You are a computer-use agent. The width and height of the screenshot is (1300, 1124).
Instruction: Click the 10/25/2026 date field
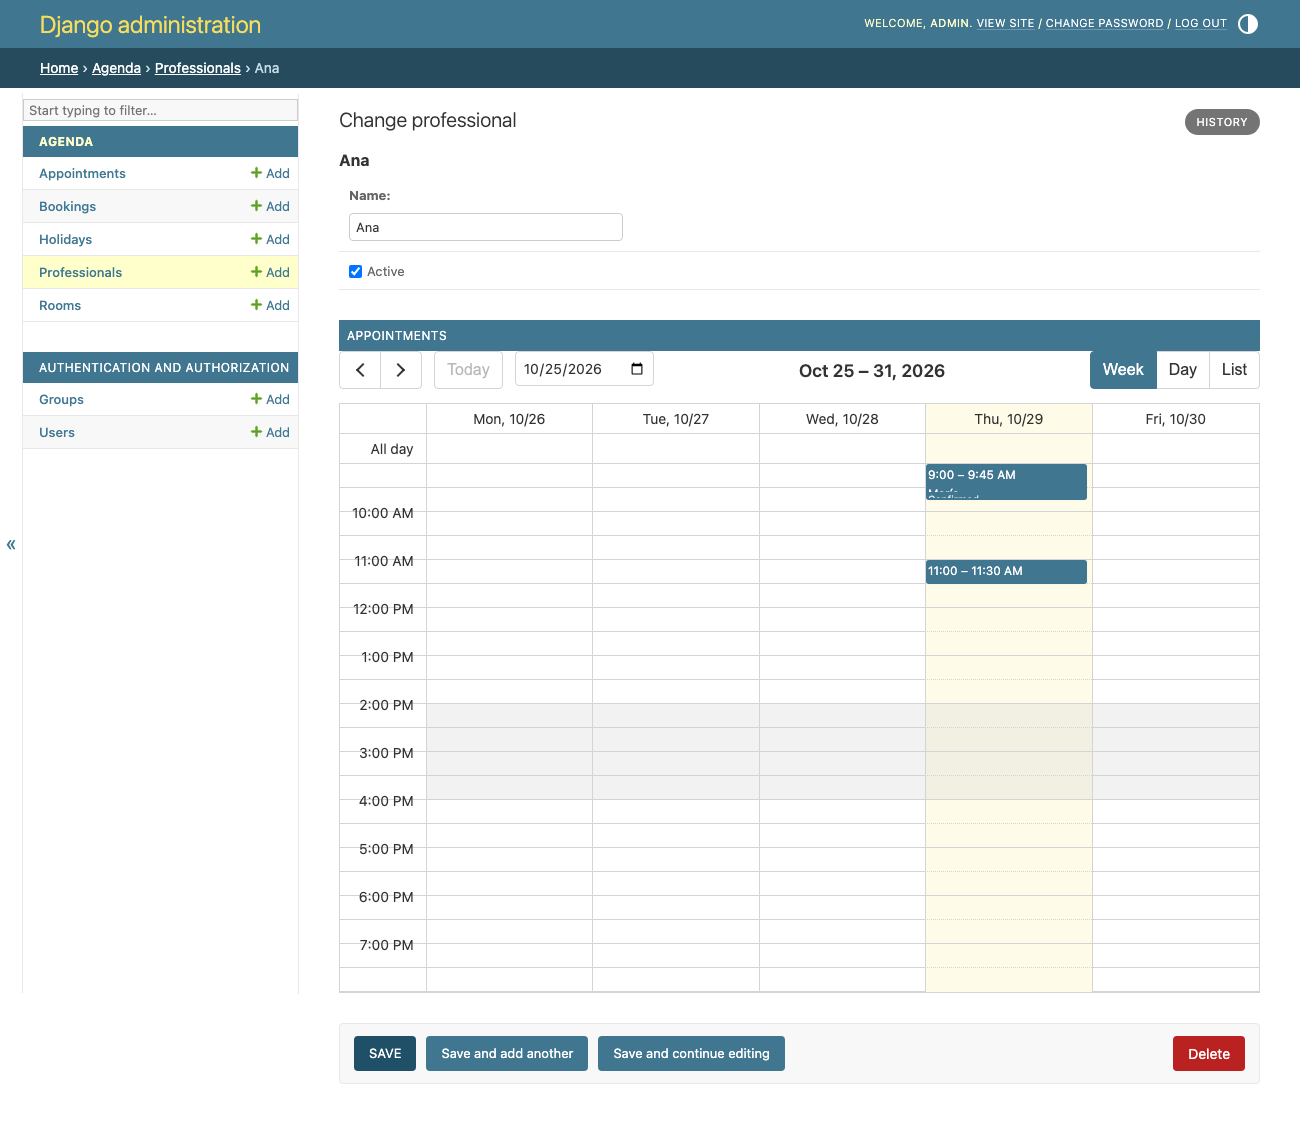click(584, 369)
